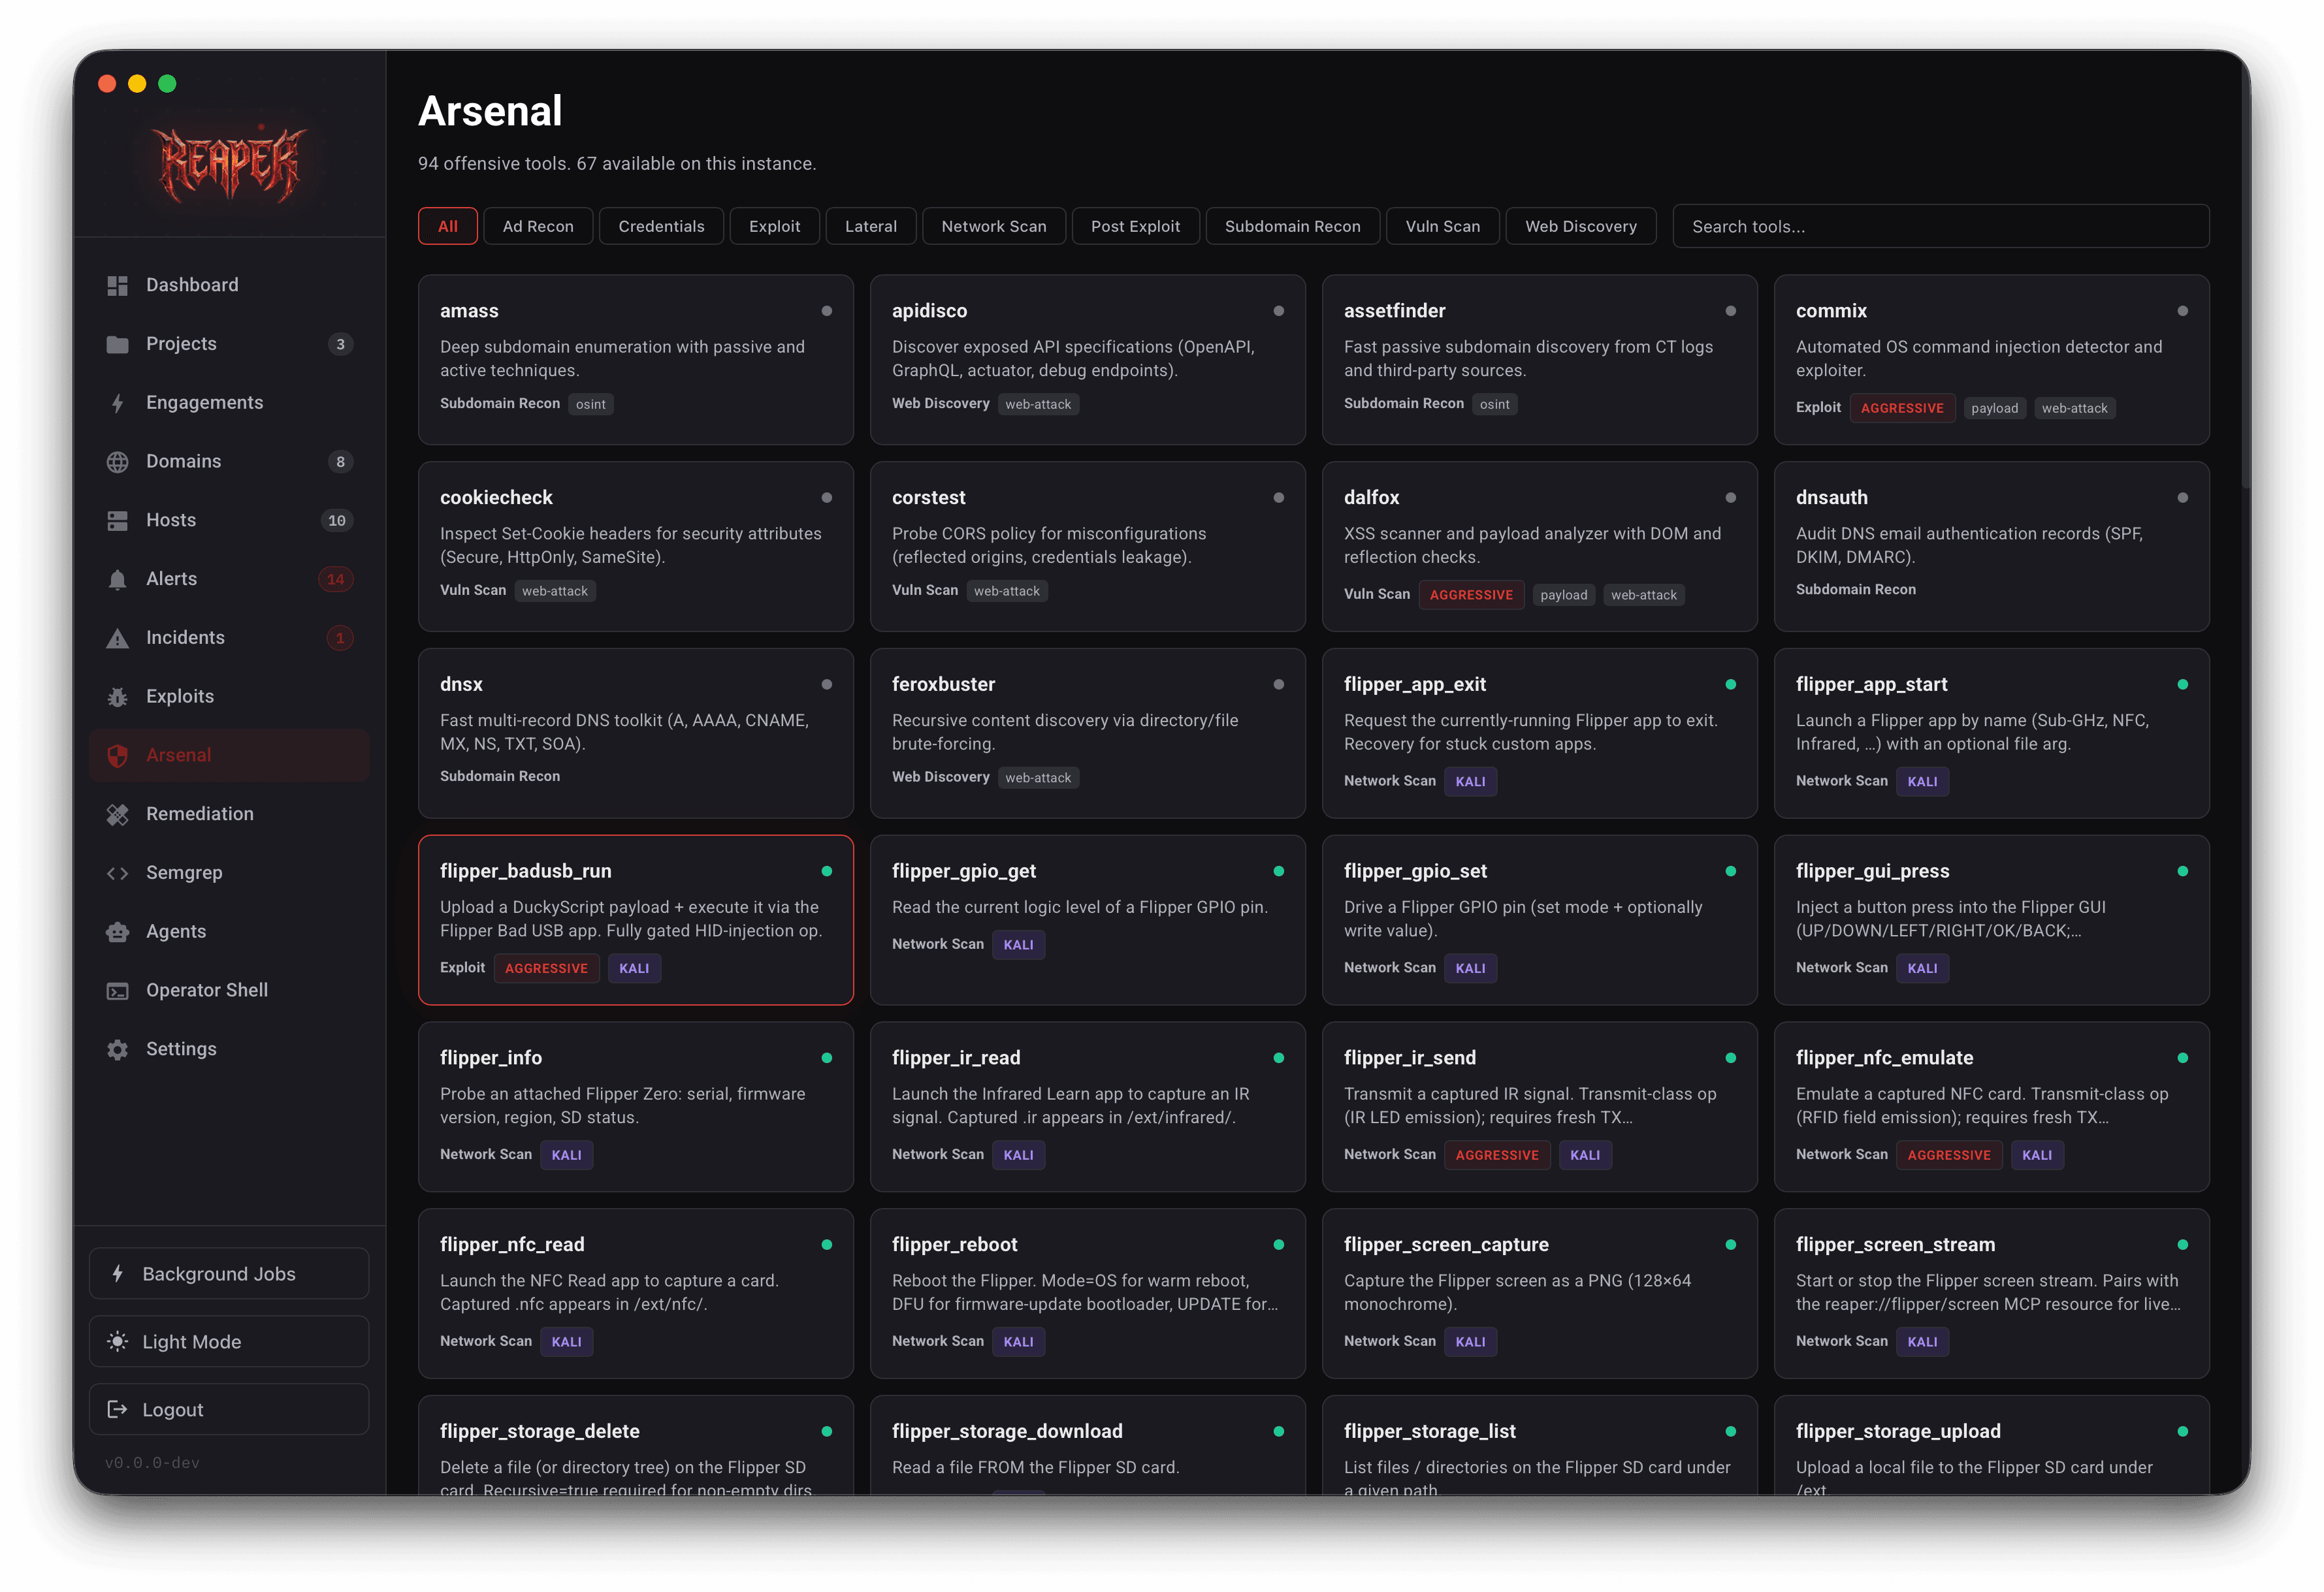
Task: Click the flipper_badusb_run green status dot
Action: tap(826, 871)
